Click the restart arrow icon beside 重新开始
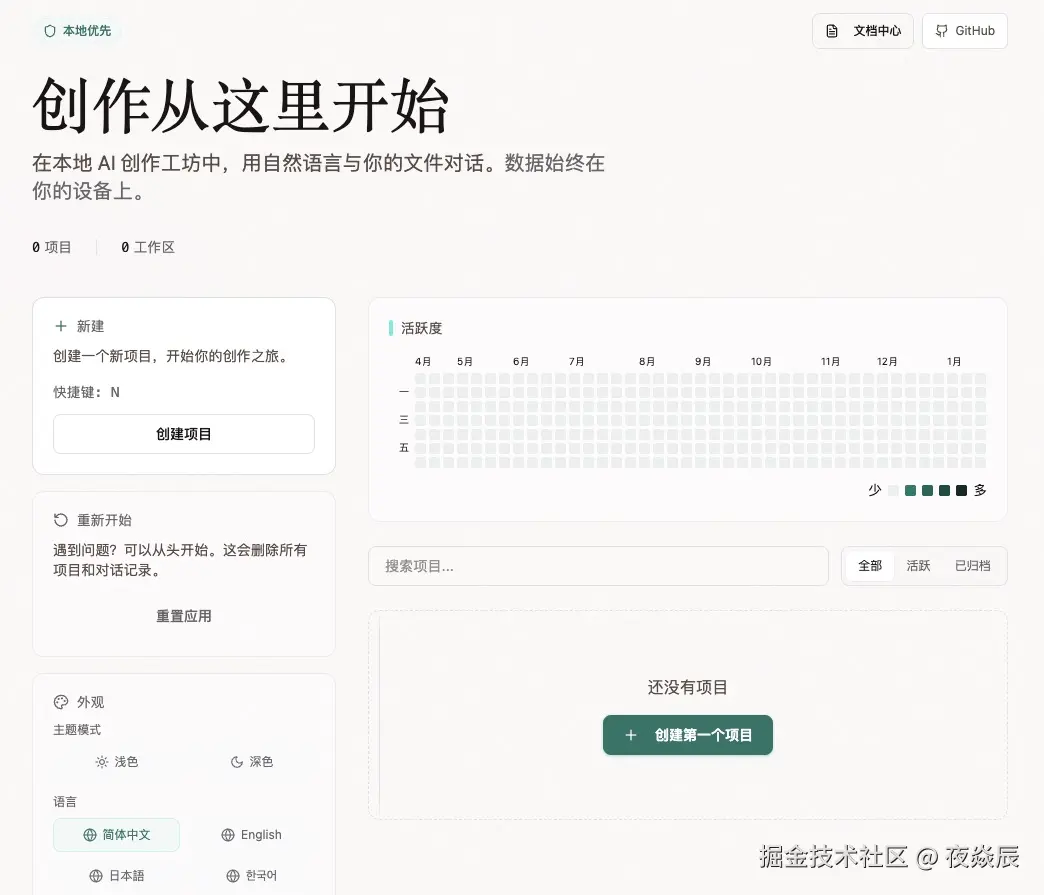The image size is (1044, 895). pyautogui.click(x=61, y=520)
